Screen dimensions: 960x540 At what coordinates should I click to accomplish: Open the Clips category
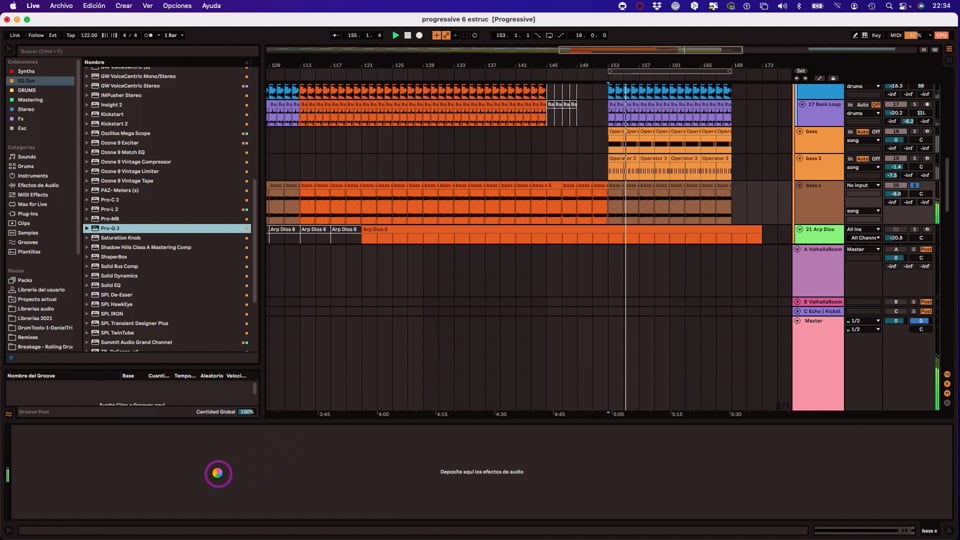coord(23,223)
